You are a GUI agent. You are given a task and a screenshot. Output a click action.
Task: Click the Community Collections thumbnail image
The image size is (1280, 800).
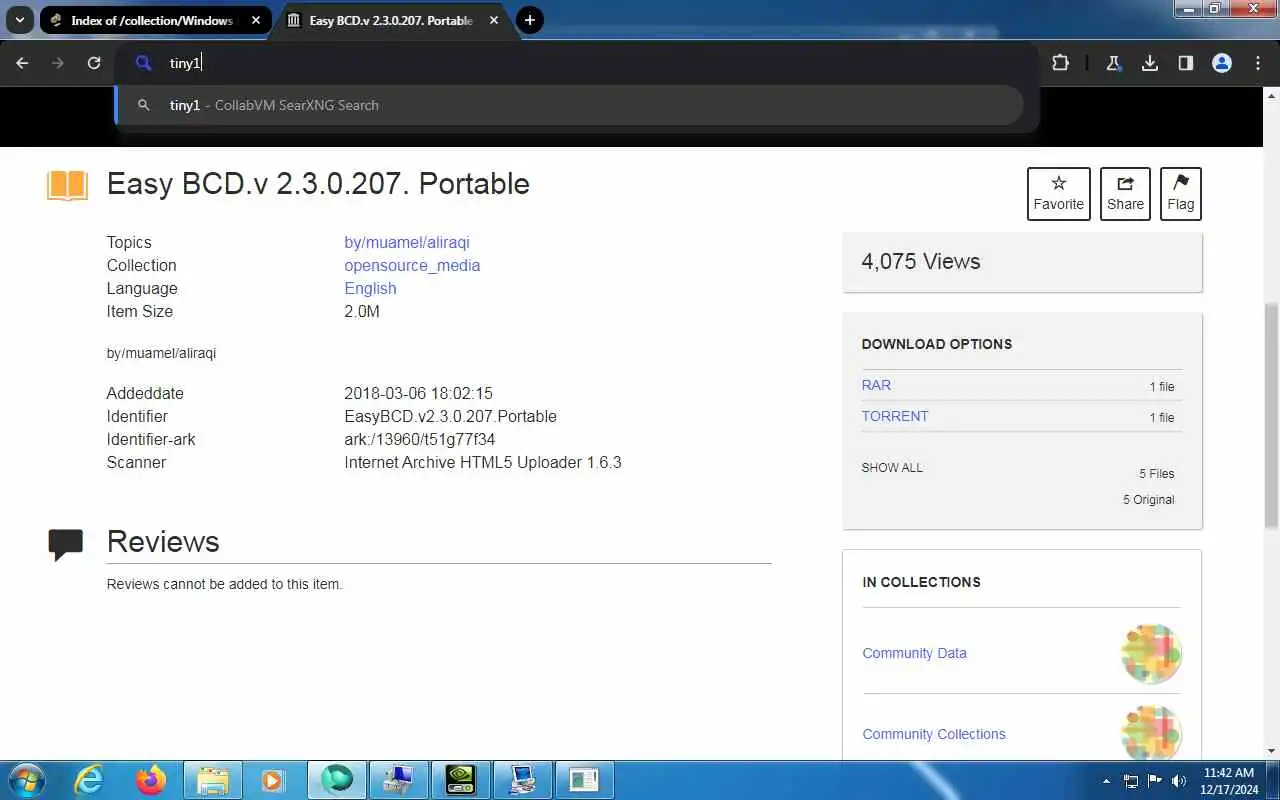click(x=1151, y=734)
